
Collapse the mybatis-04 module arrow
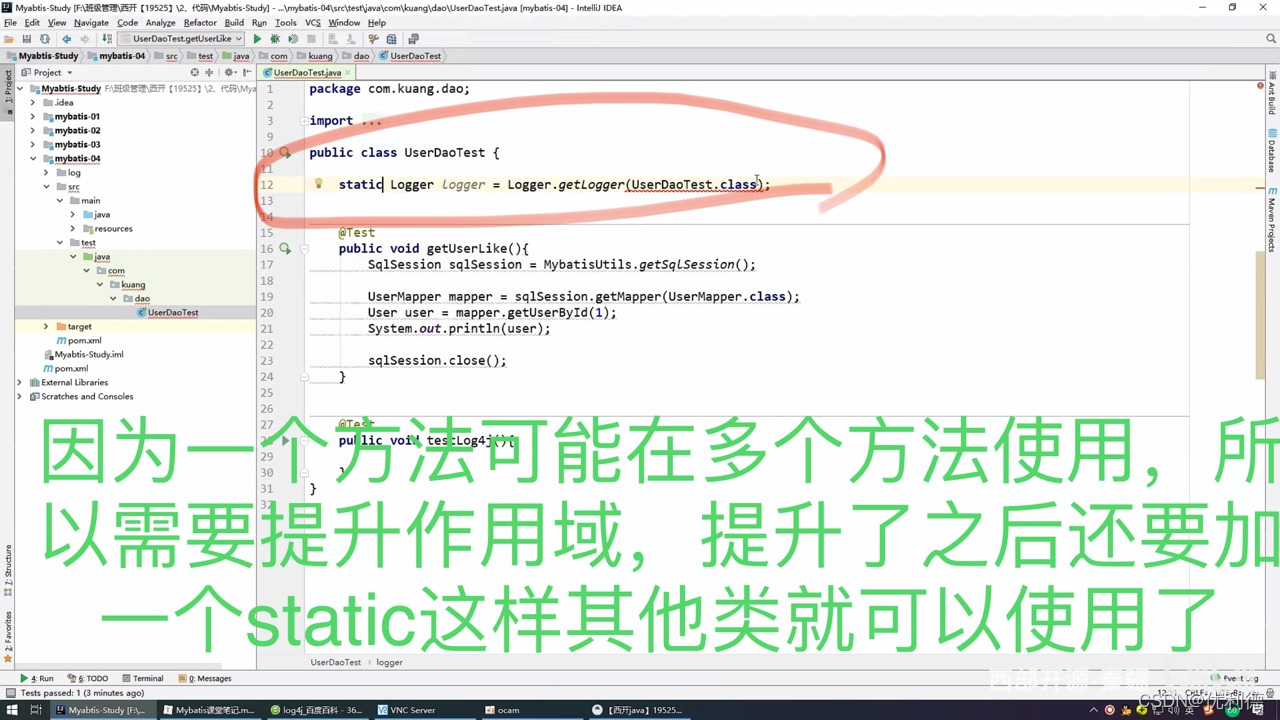click(x=33, y=158)
